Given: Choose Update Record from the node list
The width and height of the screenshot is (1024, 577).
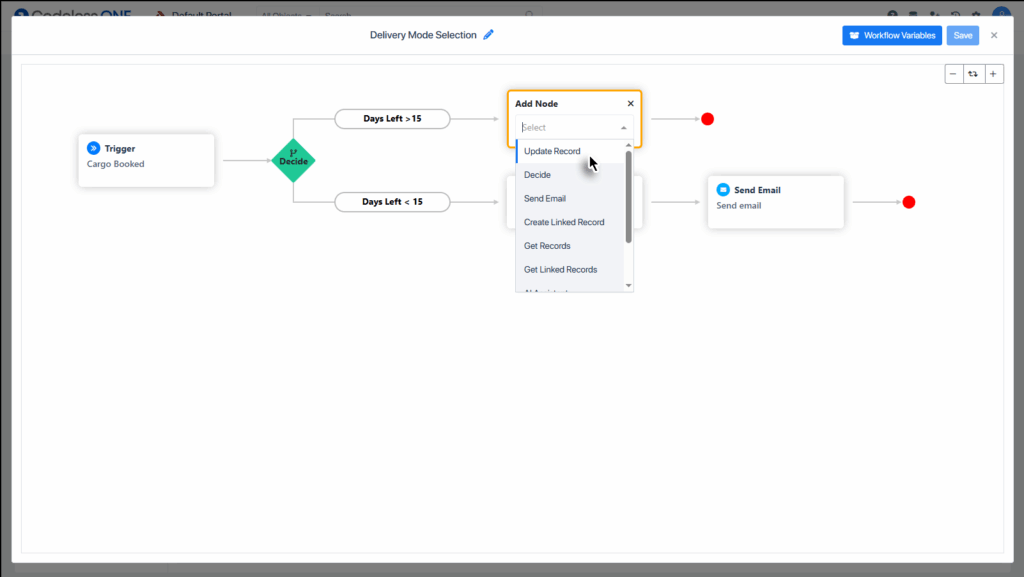Looking at the screenshot, I should 552,152.
